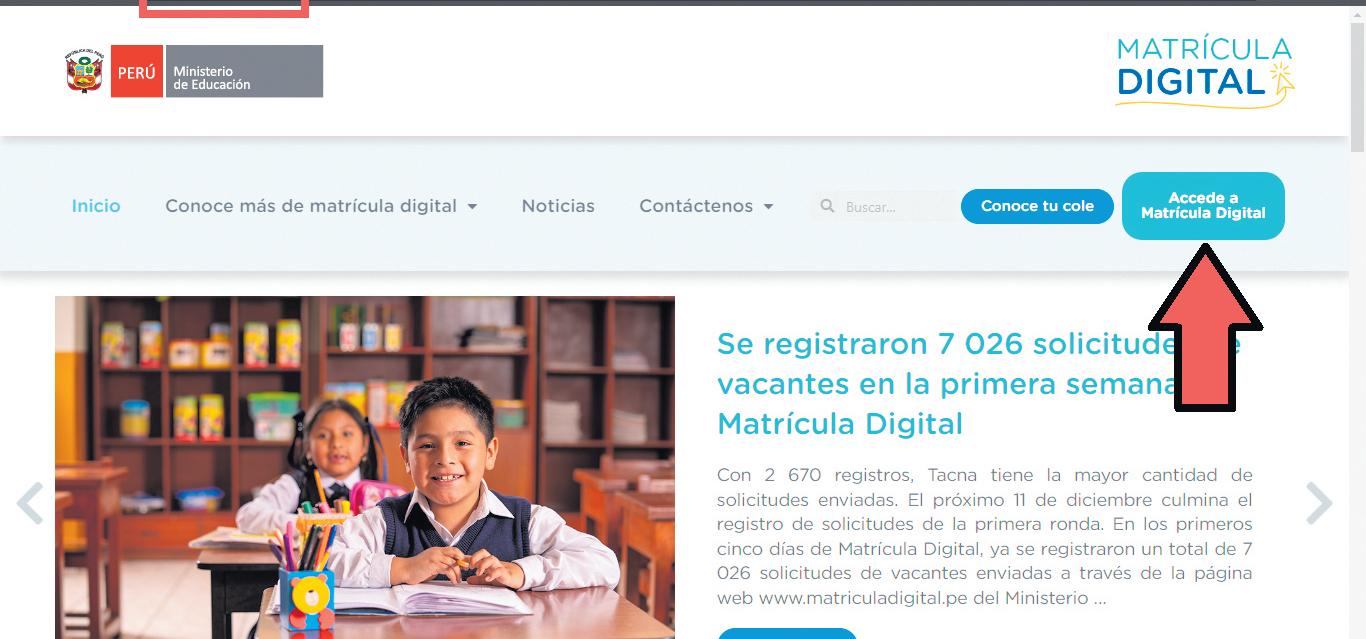Viewport: 1366px width, 639px height.
Task: Open the Noticias menu item
Action: pos(558,206)
